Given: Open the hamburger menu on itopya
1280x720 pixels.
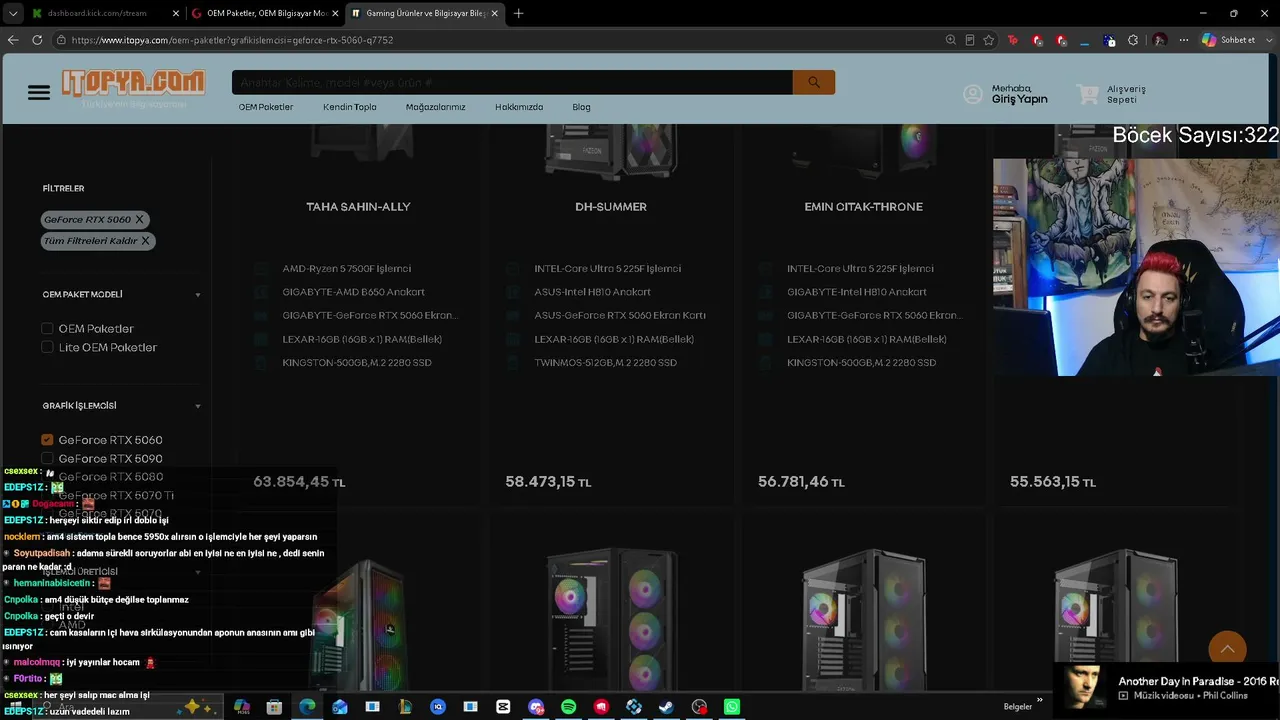Looking at the screenshot, I should pyautogui.click(x=39, y=93).
